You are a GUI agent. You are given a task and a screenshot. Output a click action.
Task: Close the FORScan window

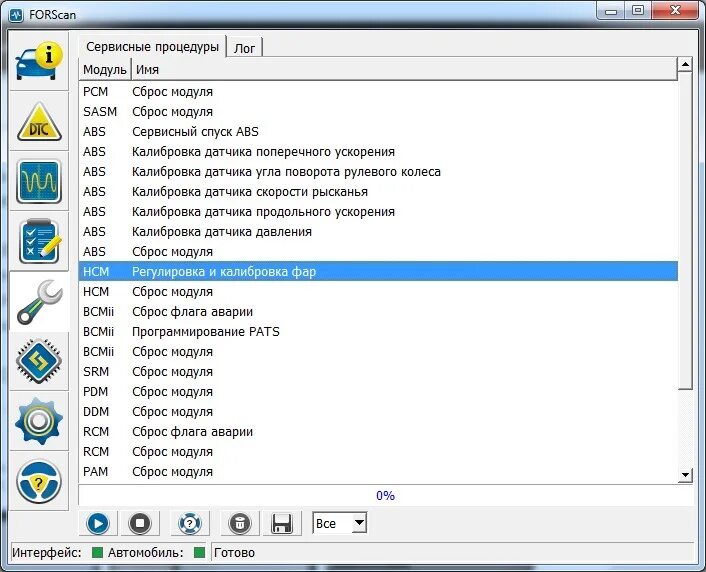(x=675, y=11)
